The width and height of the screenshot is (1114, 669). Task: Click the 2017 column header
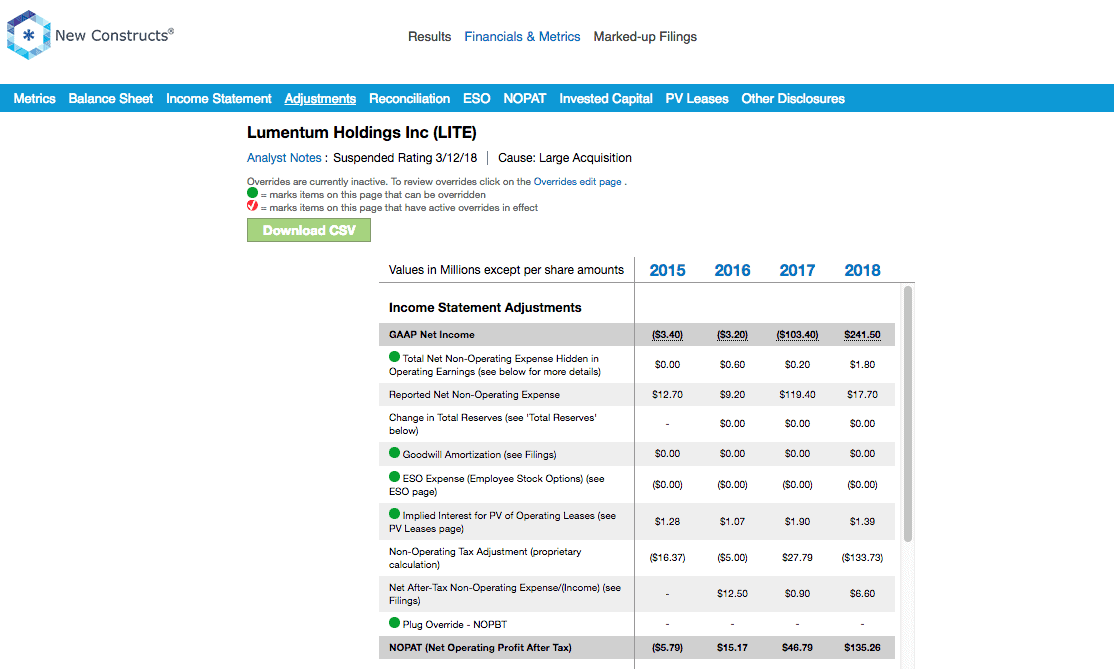[x=797, y=271]
